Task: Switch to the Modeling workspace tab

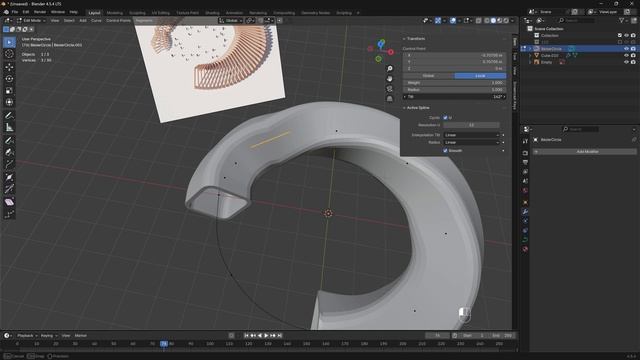Action: (x=114, y=13)
